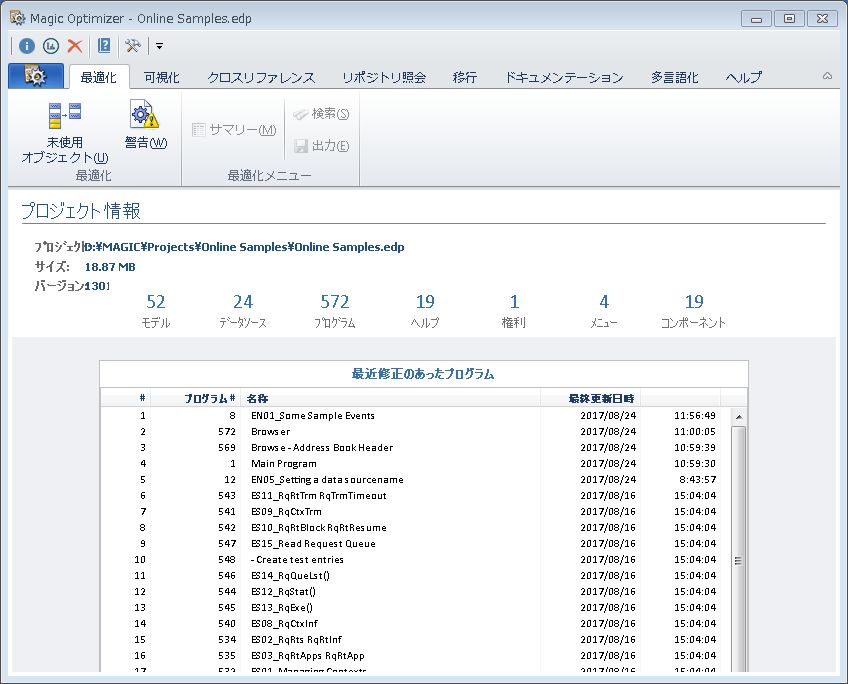848x684 pixels.
Task: Select the ドキュメンテーション tab
Action: click(564, 77)
